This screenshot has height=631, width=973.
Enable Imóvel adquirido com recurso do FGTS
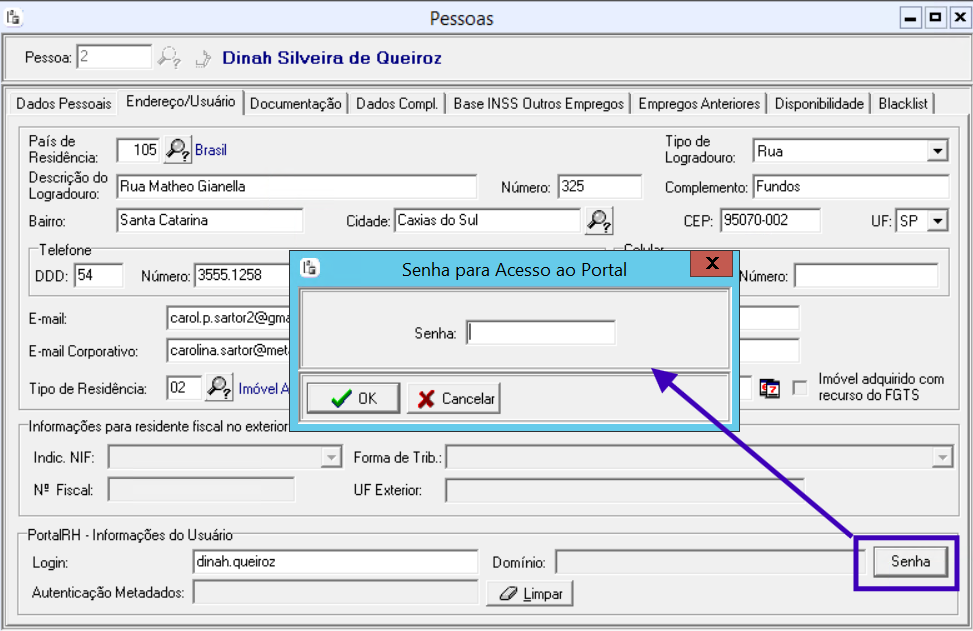(800, 388)
